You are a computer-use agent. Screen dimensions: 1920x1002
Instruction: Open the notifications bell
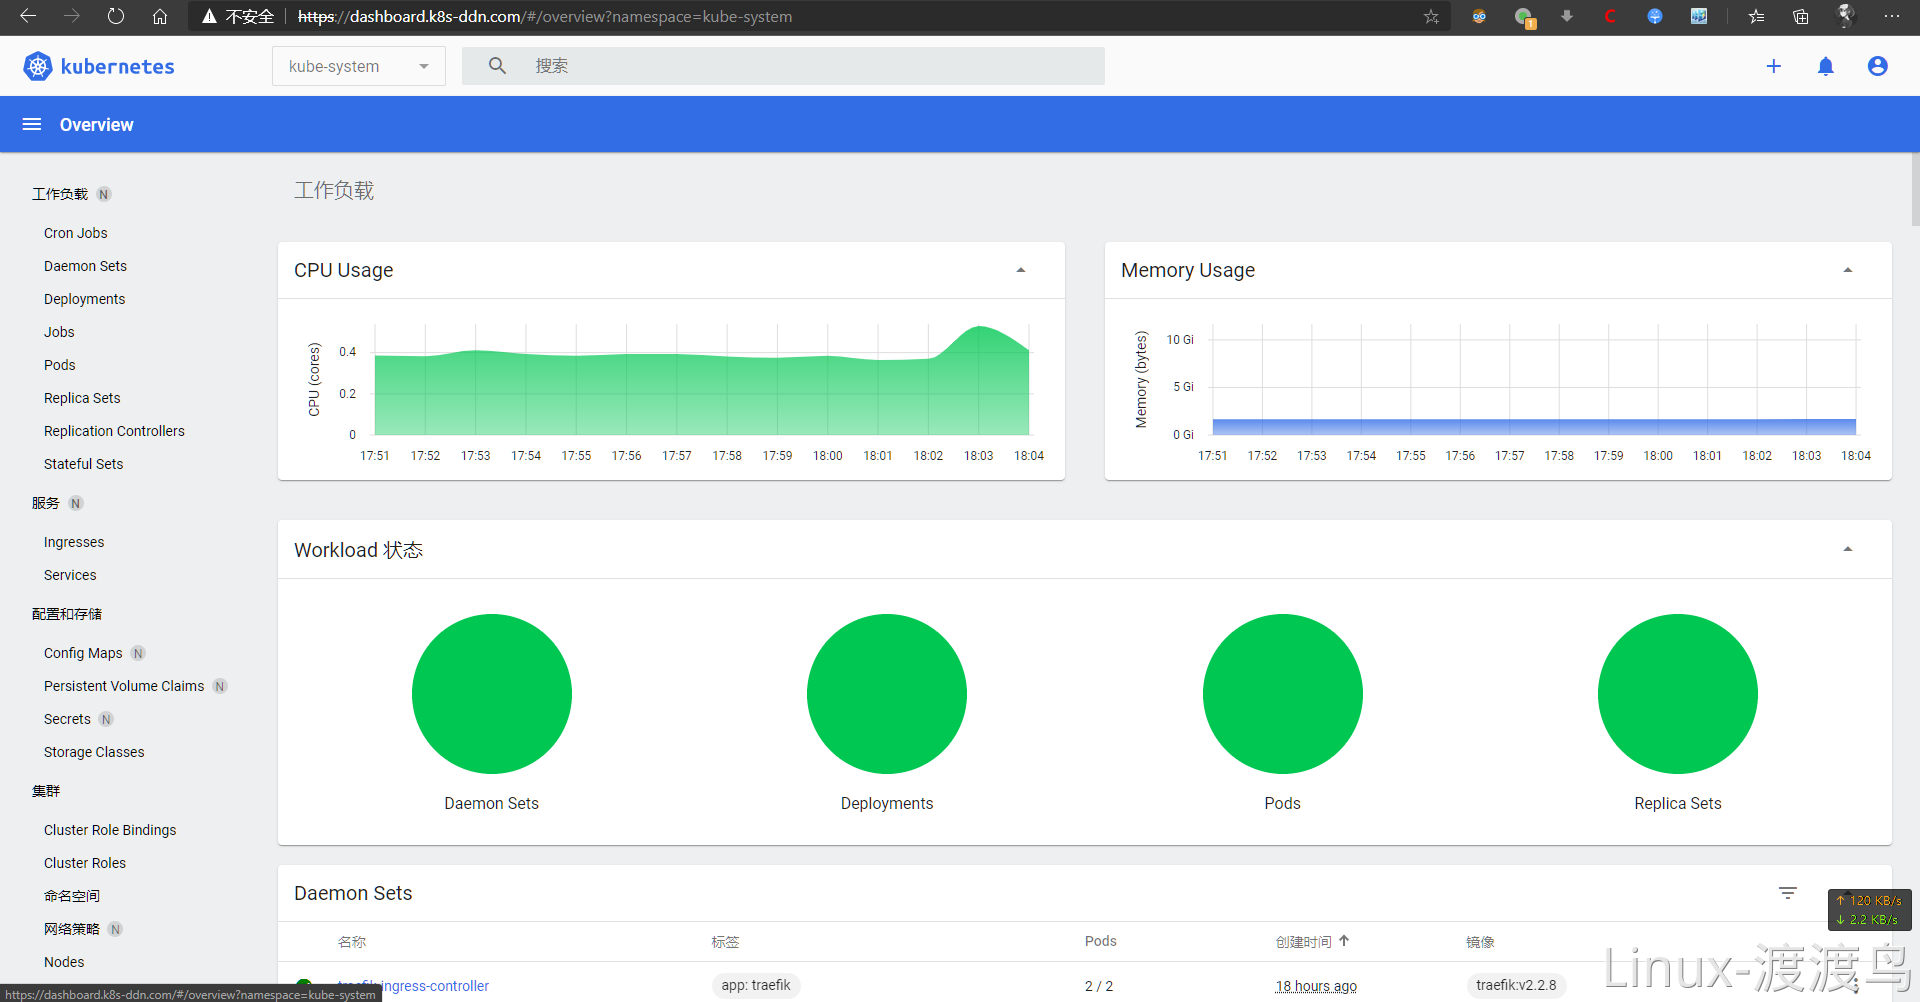[1825, 66]
